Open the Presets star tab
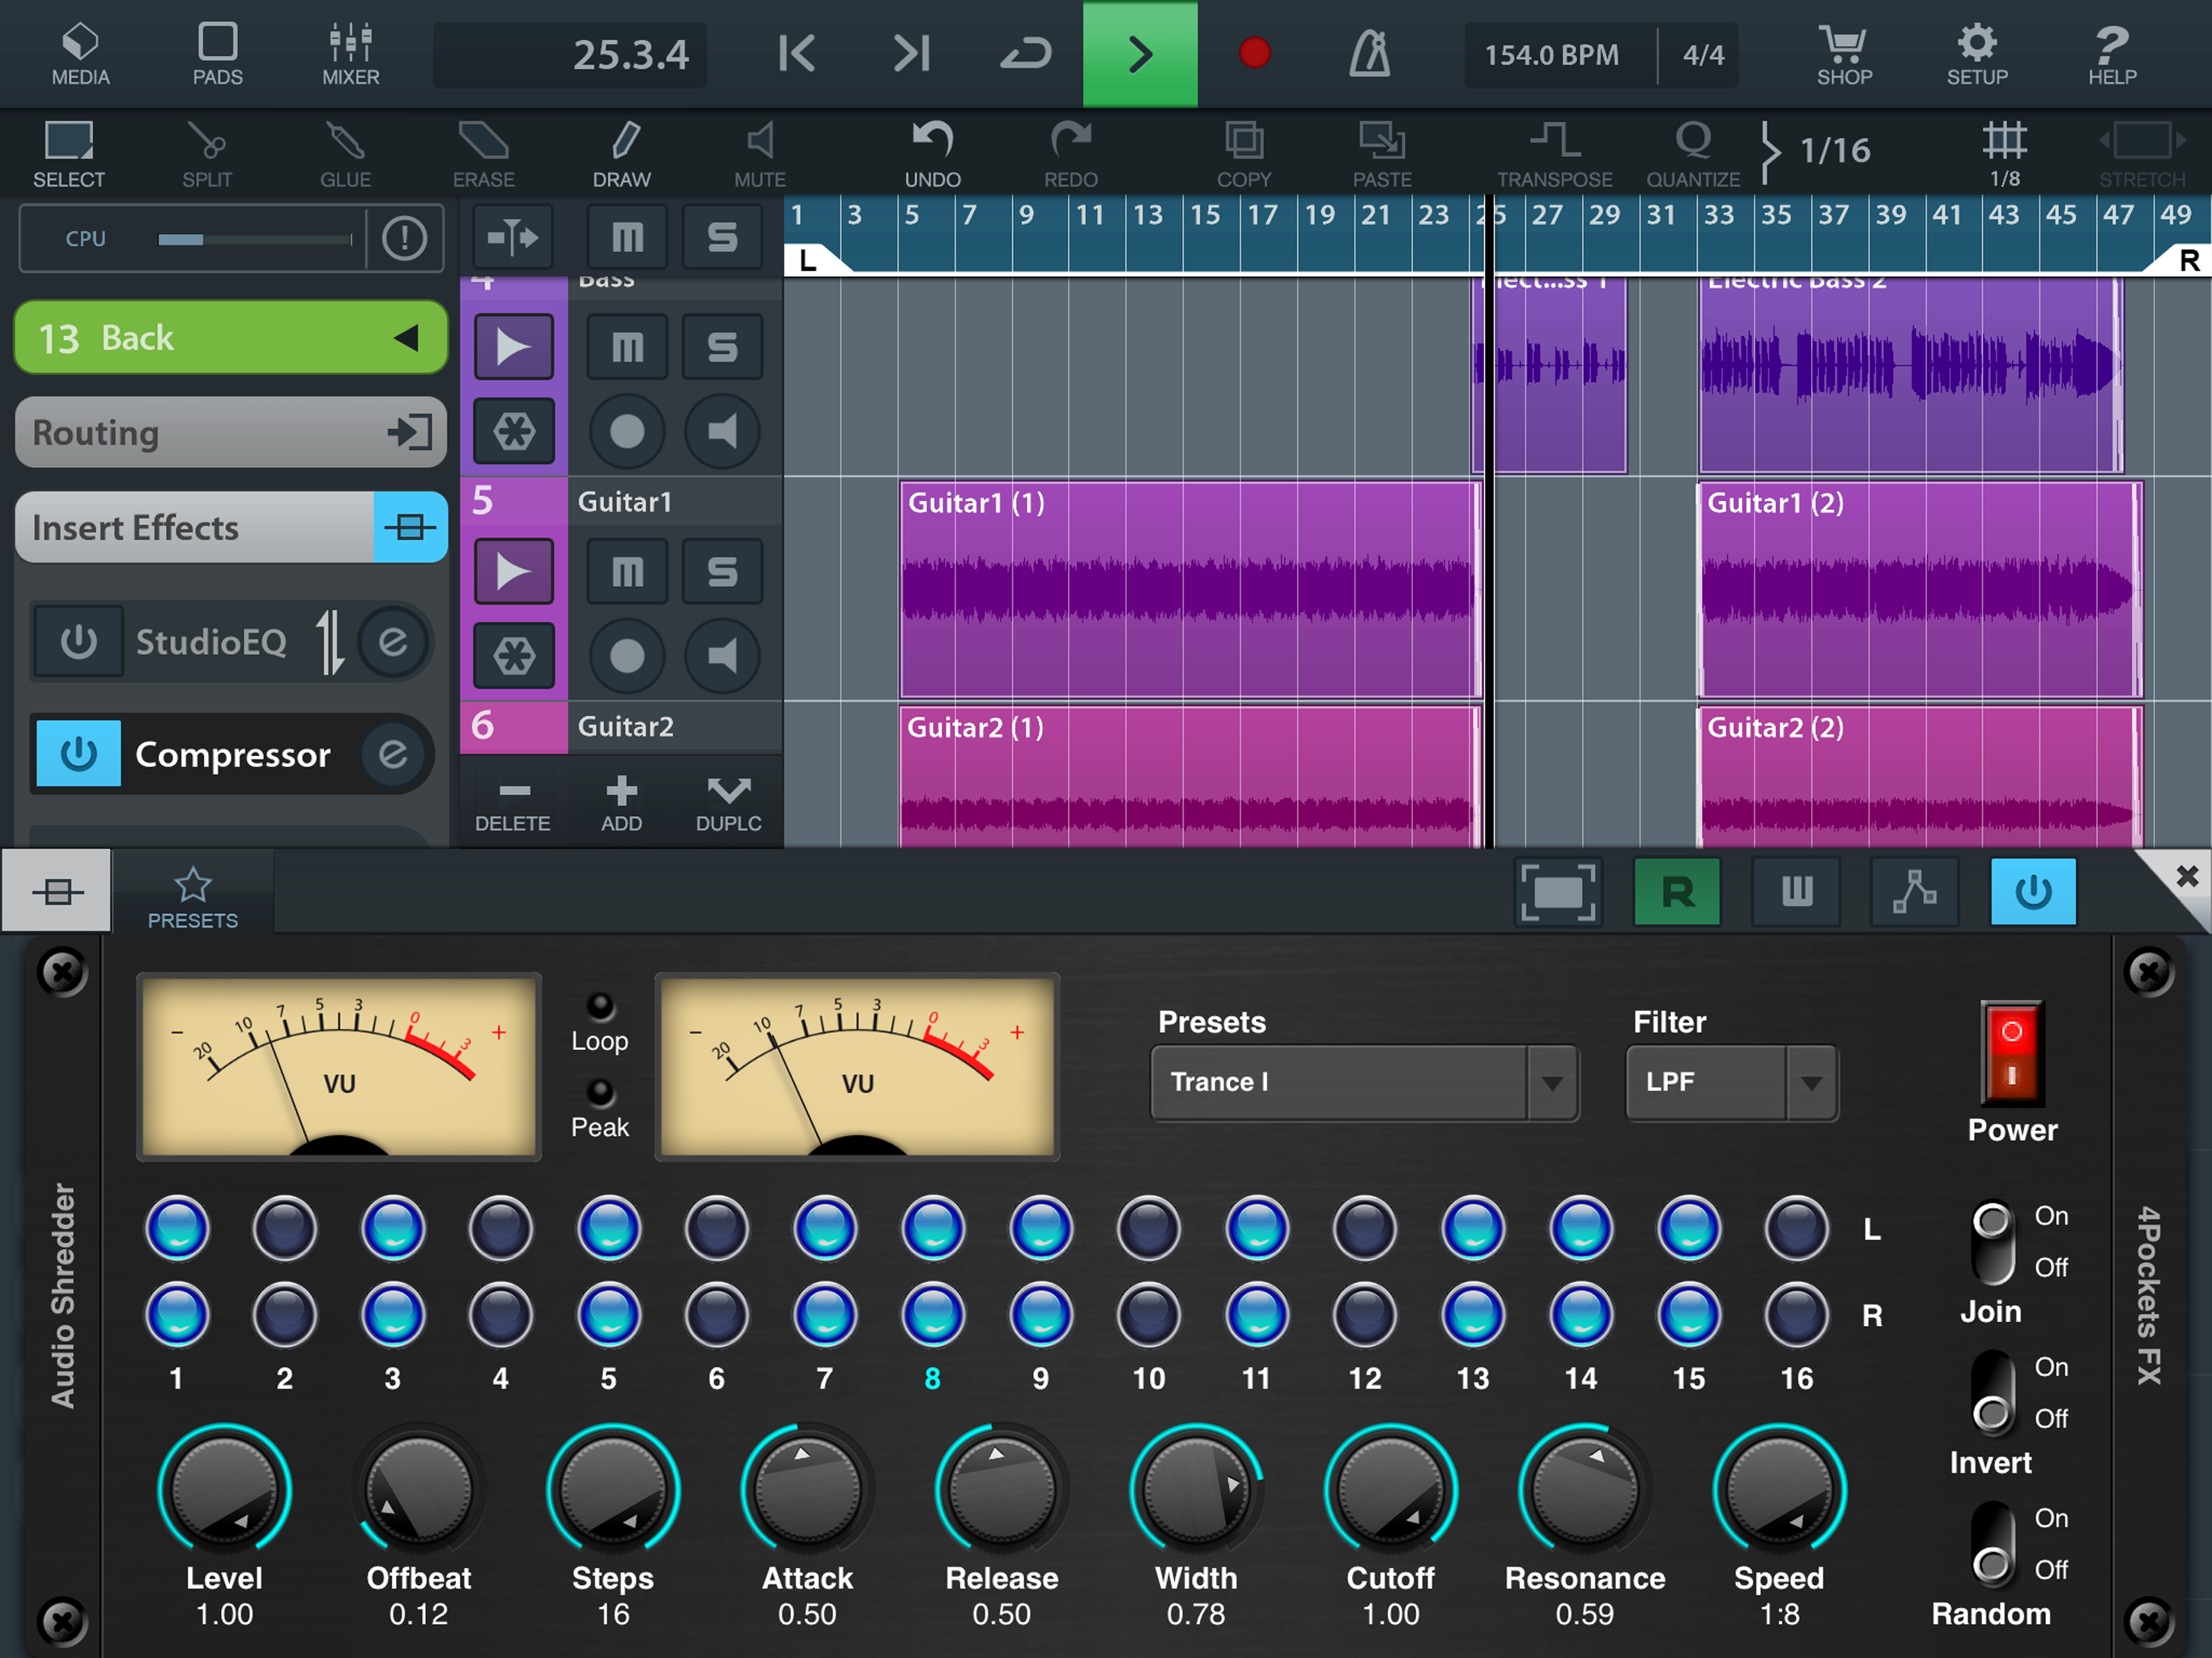2212x1658 pixels. (x=192, y=896)
